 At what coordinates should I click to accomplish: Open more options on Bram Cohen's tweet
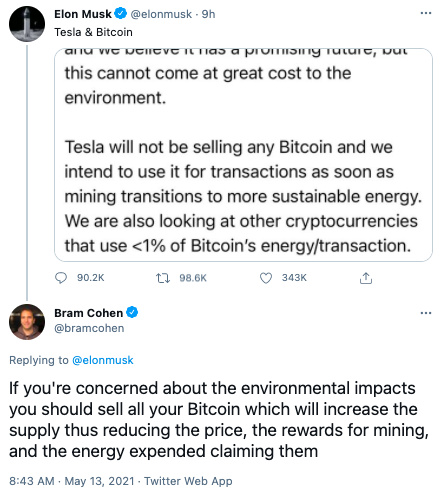pyautogui.click(x=426, y=313)
